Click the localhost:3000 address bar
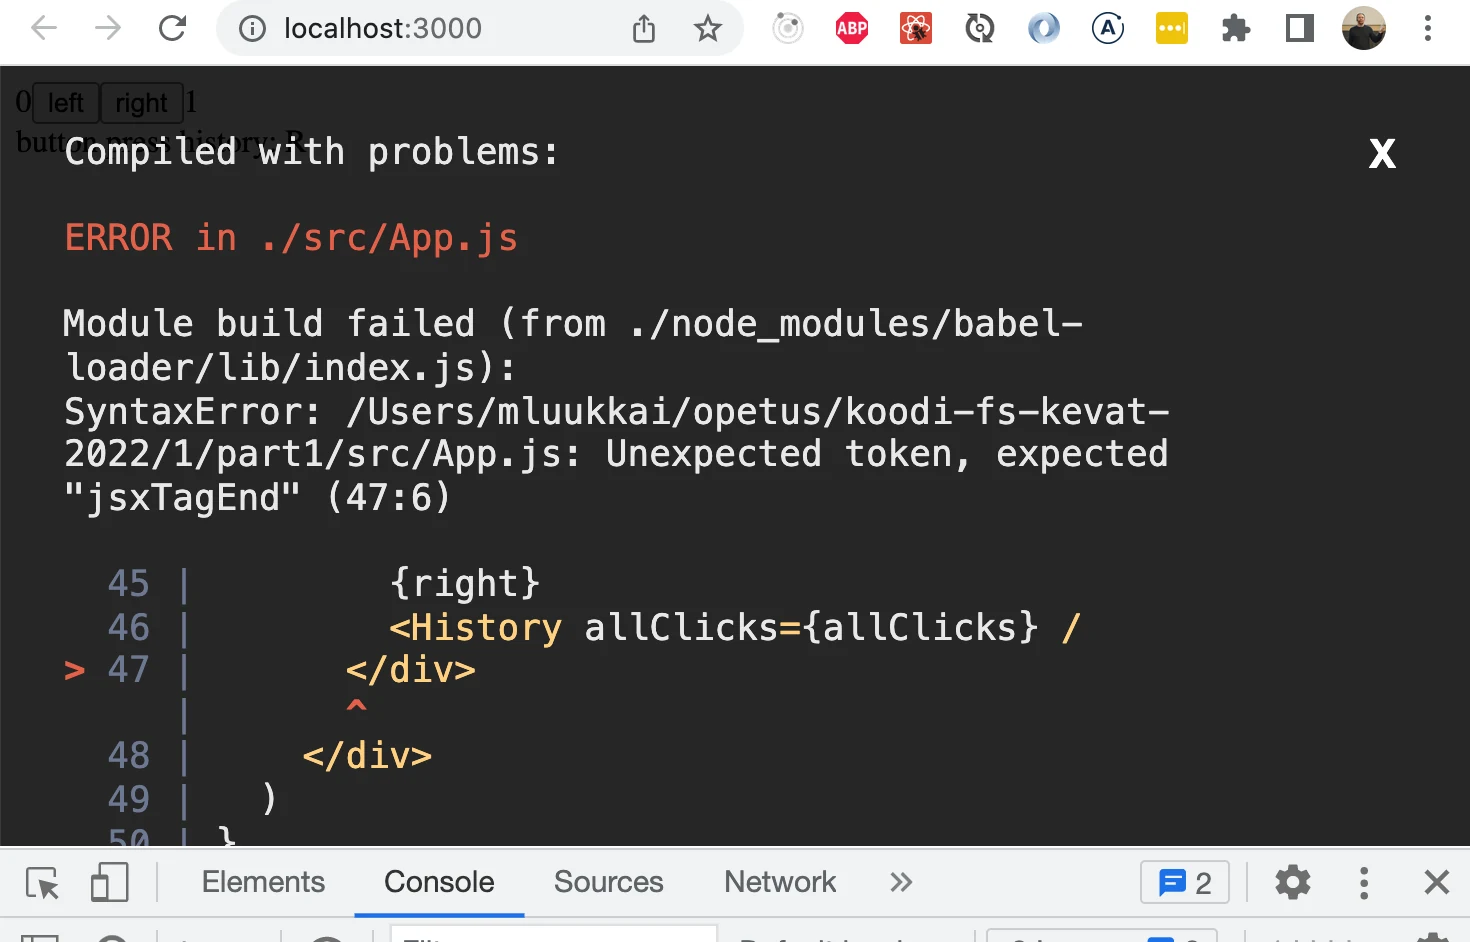The width and height of the screenshot is (1470, 942). [383, 29]
